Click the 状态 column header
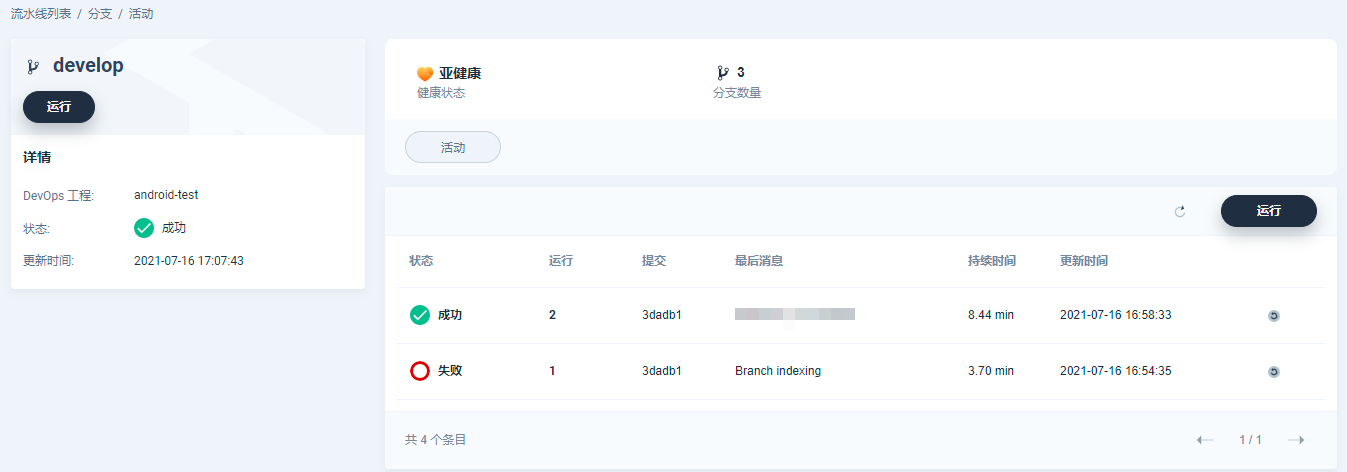The width and height of the screenshot is (1347, 472). [x=421, y=261]
